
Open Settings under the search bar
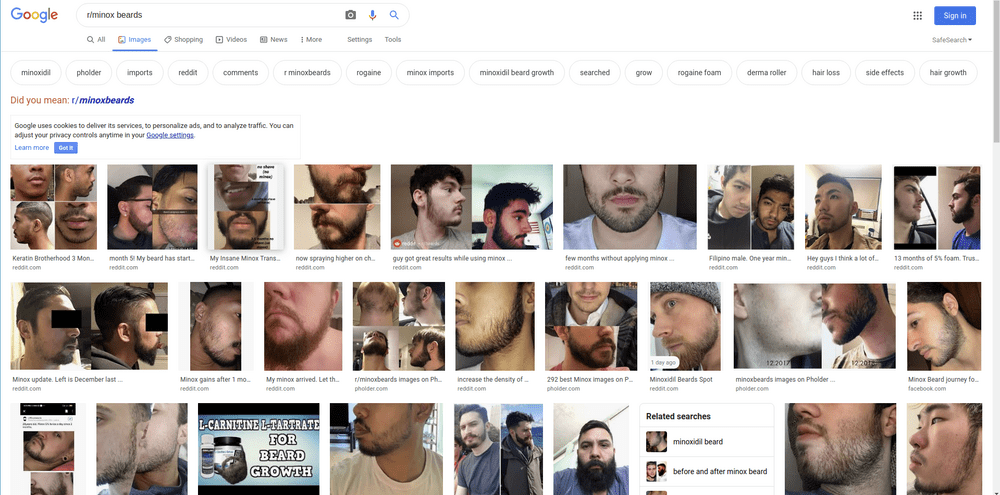click(x=360, y=40)
